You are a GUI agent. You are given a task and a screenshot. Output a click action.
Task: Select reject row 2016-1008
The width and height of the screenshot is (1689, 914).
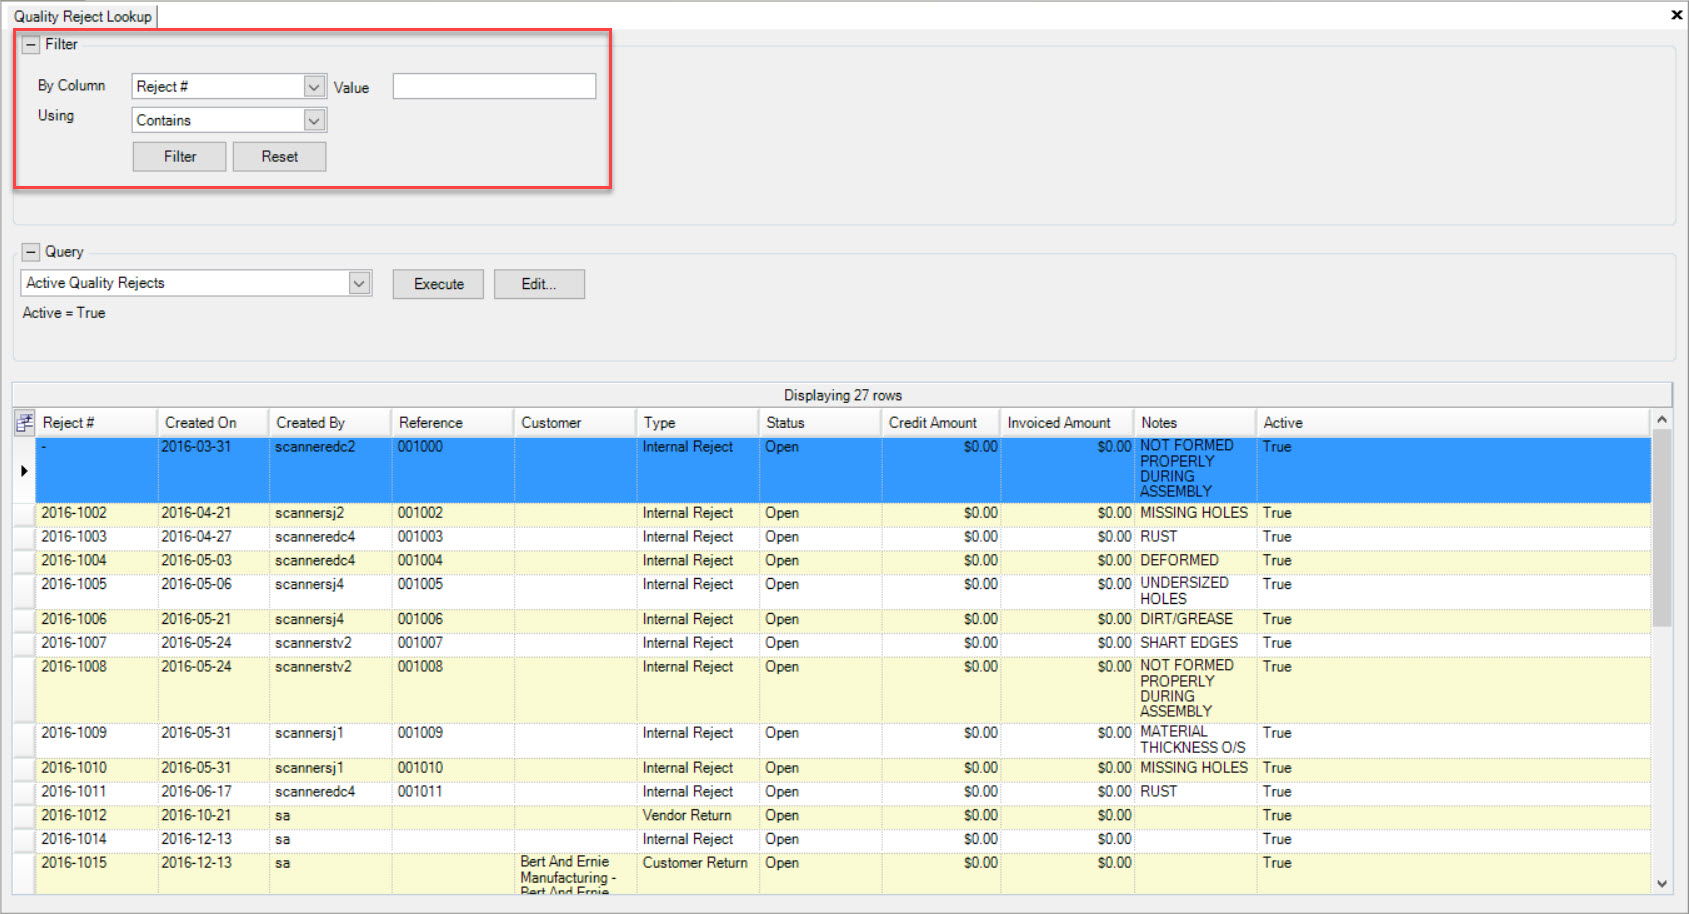pos(843,690)
